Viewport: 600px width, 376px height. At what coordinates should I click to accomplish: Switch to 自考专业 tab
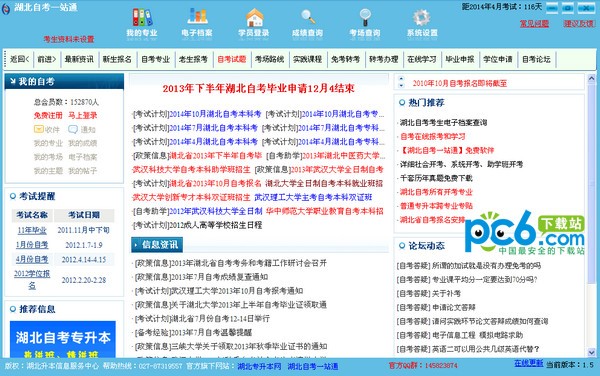pyautogui.click(x=155, y=59)
